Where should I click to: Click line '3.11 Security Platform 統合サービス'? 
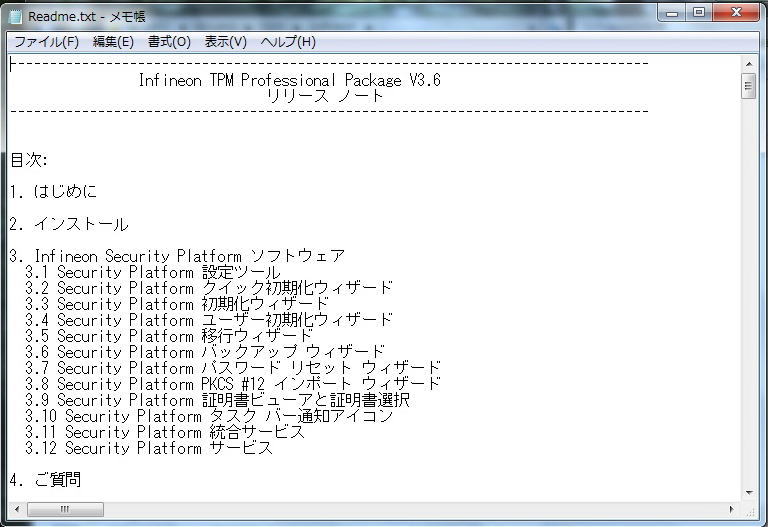coord(165,432)
